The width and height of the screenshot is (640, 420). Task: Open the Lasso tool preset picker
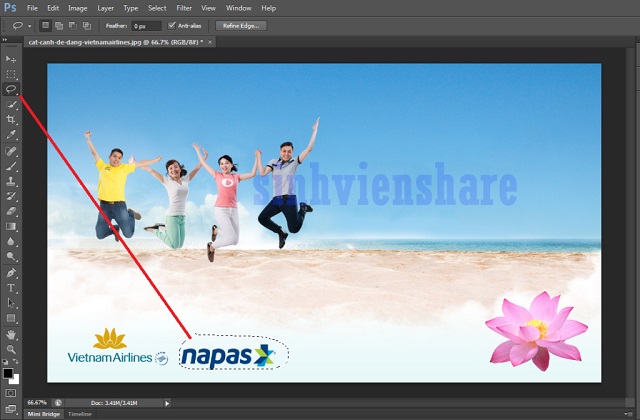29,26
